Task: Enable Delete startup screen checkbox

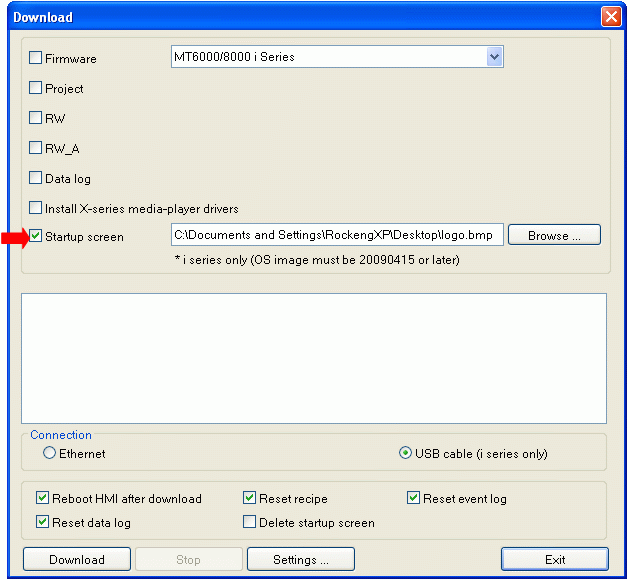Action: (x=250, y=522)
